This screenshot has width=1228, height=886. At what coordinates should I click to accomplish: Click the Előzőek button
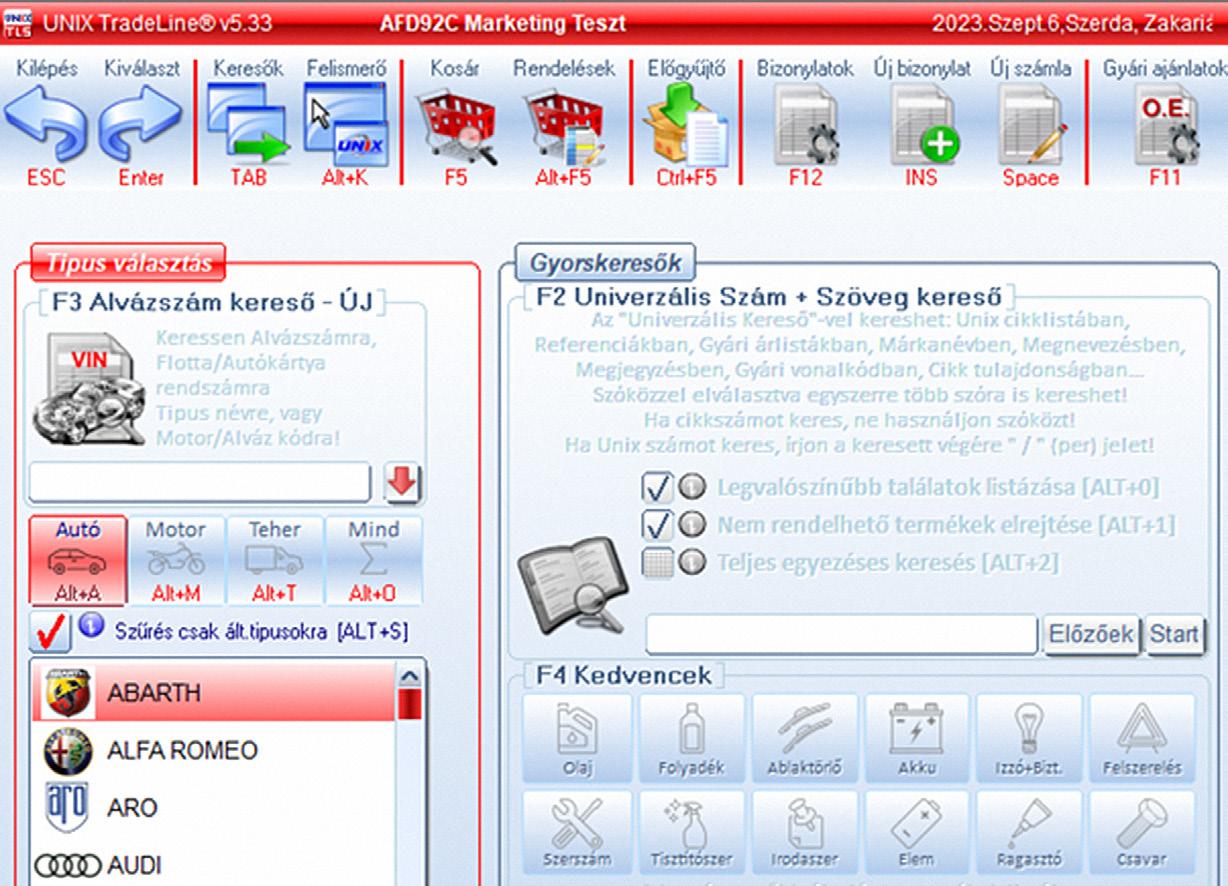[1091, 634]
